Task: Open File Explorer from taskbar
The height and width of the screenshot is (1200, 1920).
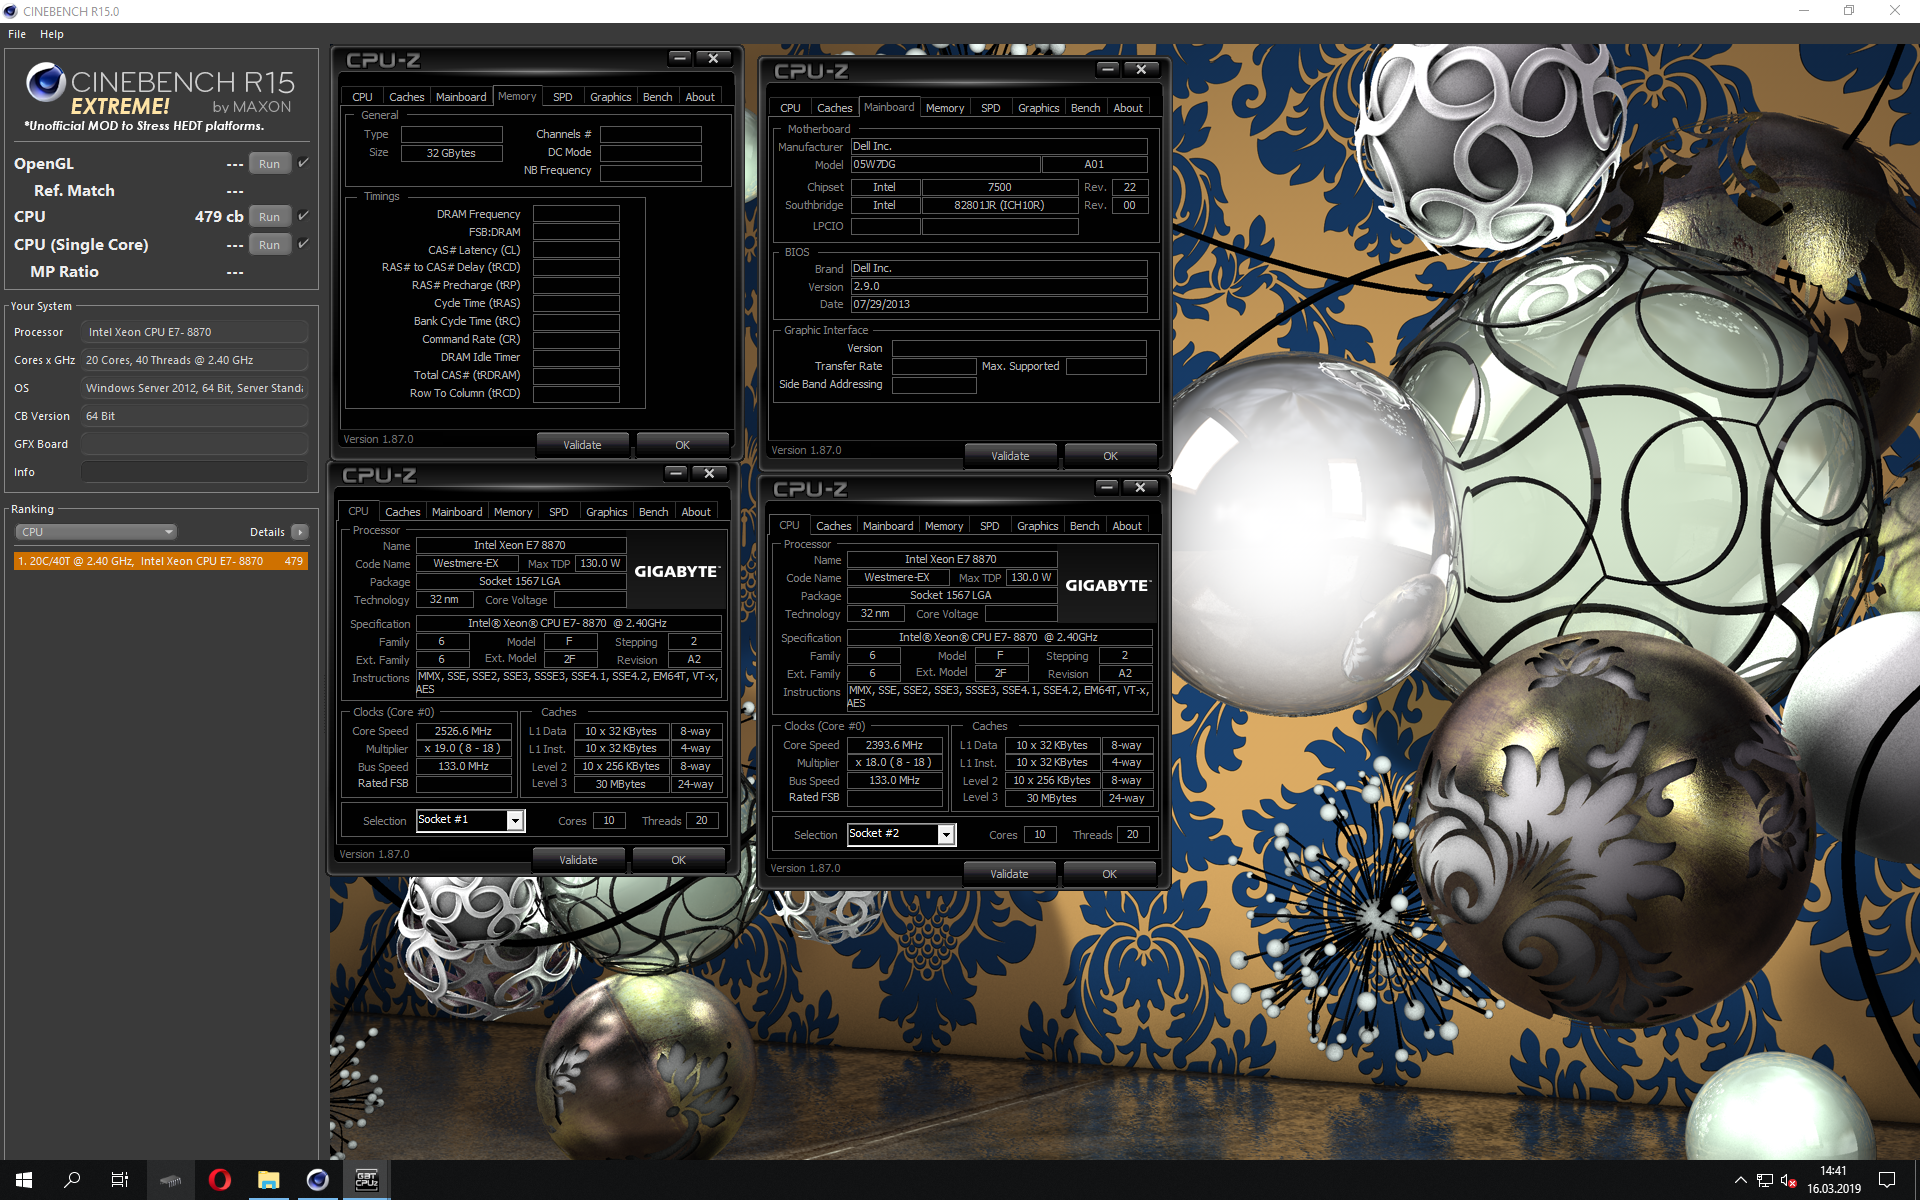Action: [268, 1180]
